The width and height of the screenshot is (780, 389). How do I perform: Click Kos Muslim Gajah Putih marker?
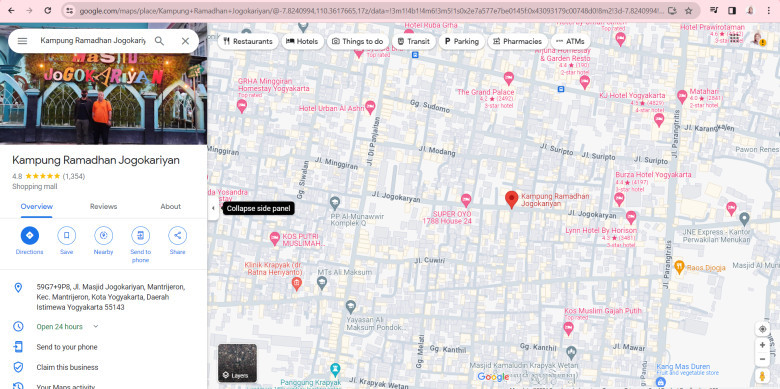568,328
